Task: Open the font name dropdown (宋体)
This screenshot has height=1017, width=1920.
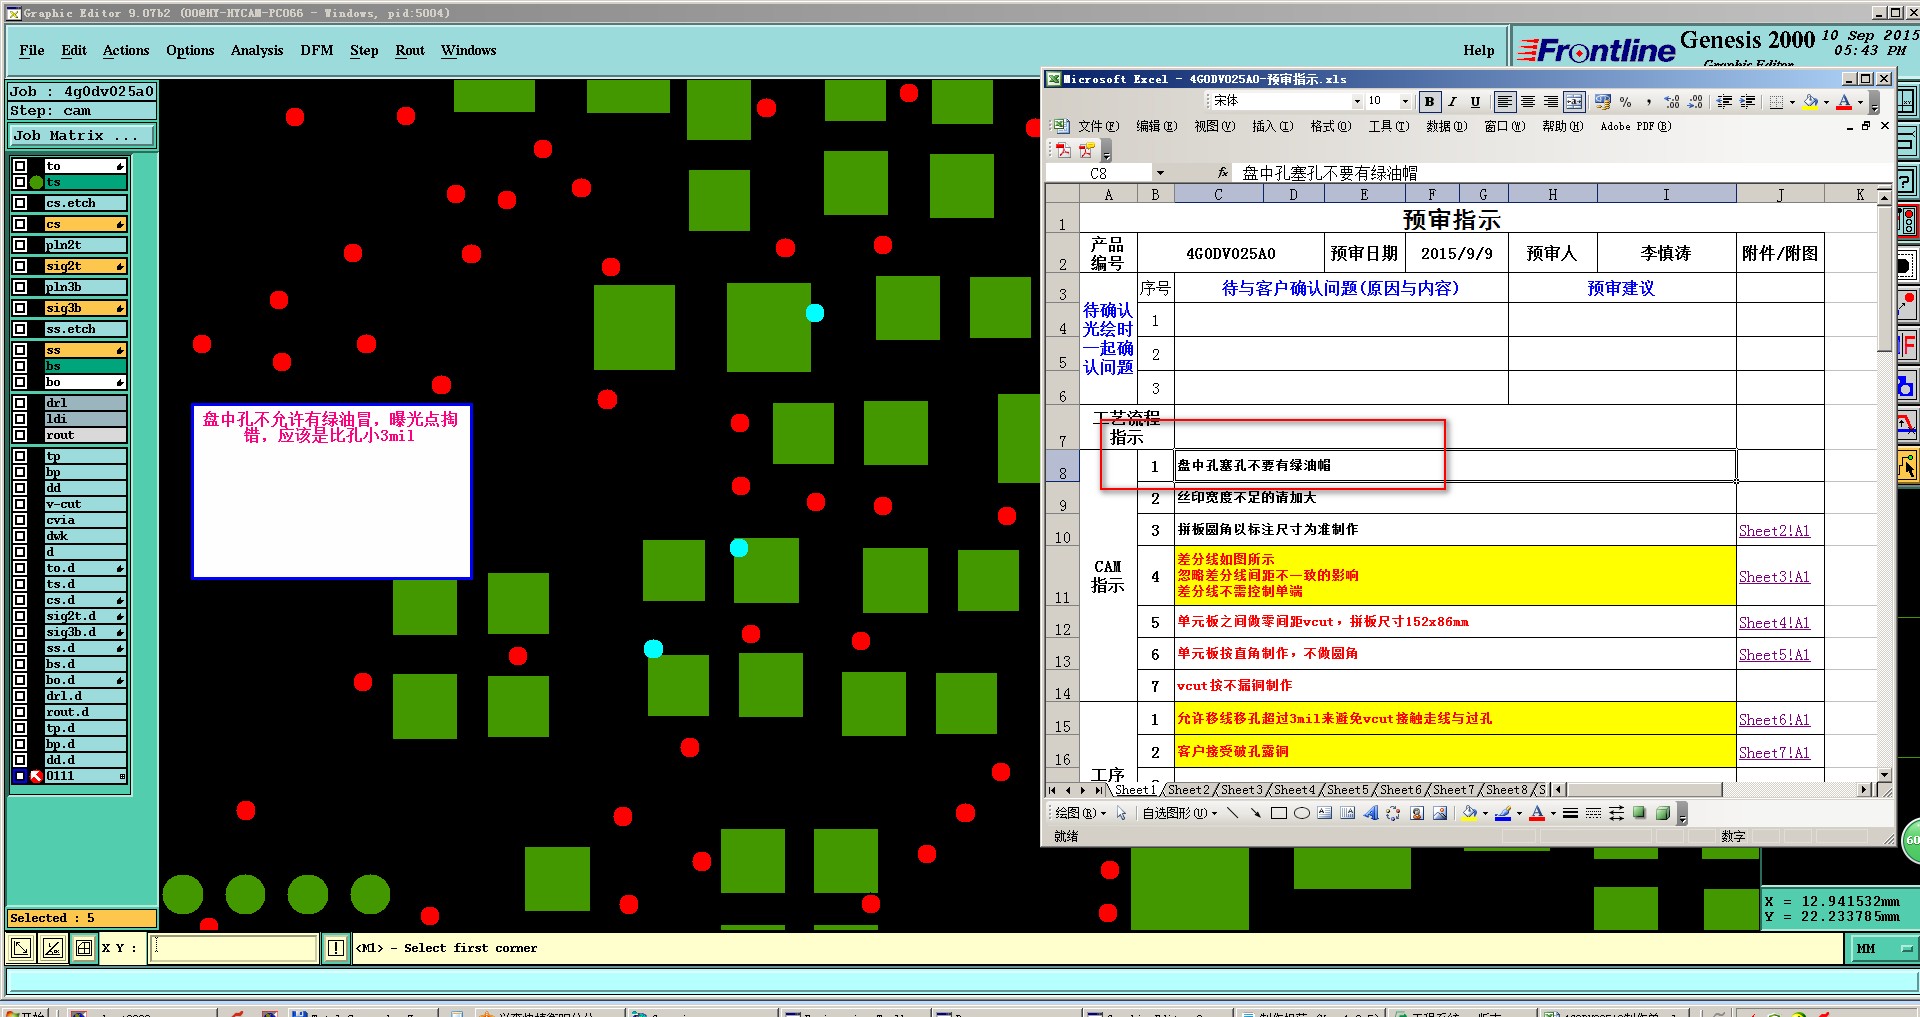Action: pyautogui.click(x=1357, y=101)
